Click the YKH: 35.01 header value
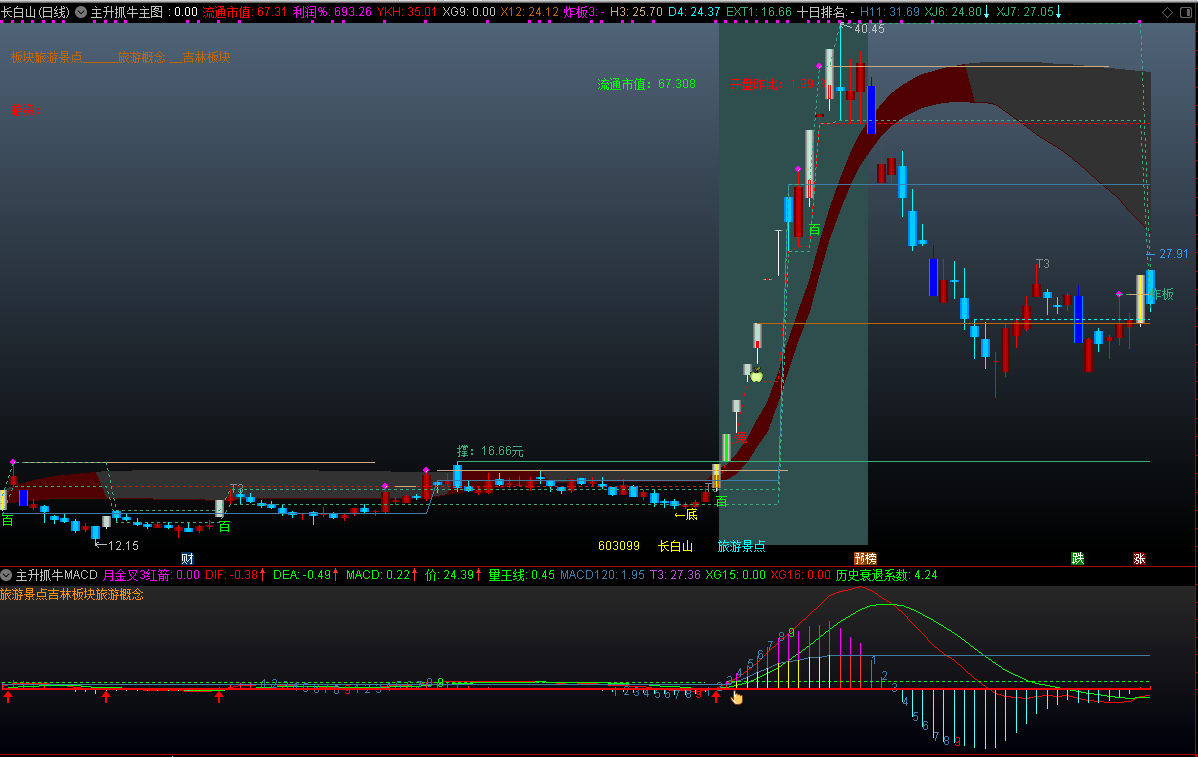The width and height of the screenshot is (1198, 757). 407,12
